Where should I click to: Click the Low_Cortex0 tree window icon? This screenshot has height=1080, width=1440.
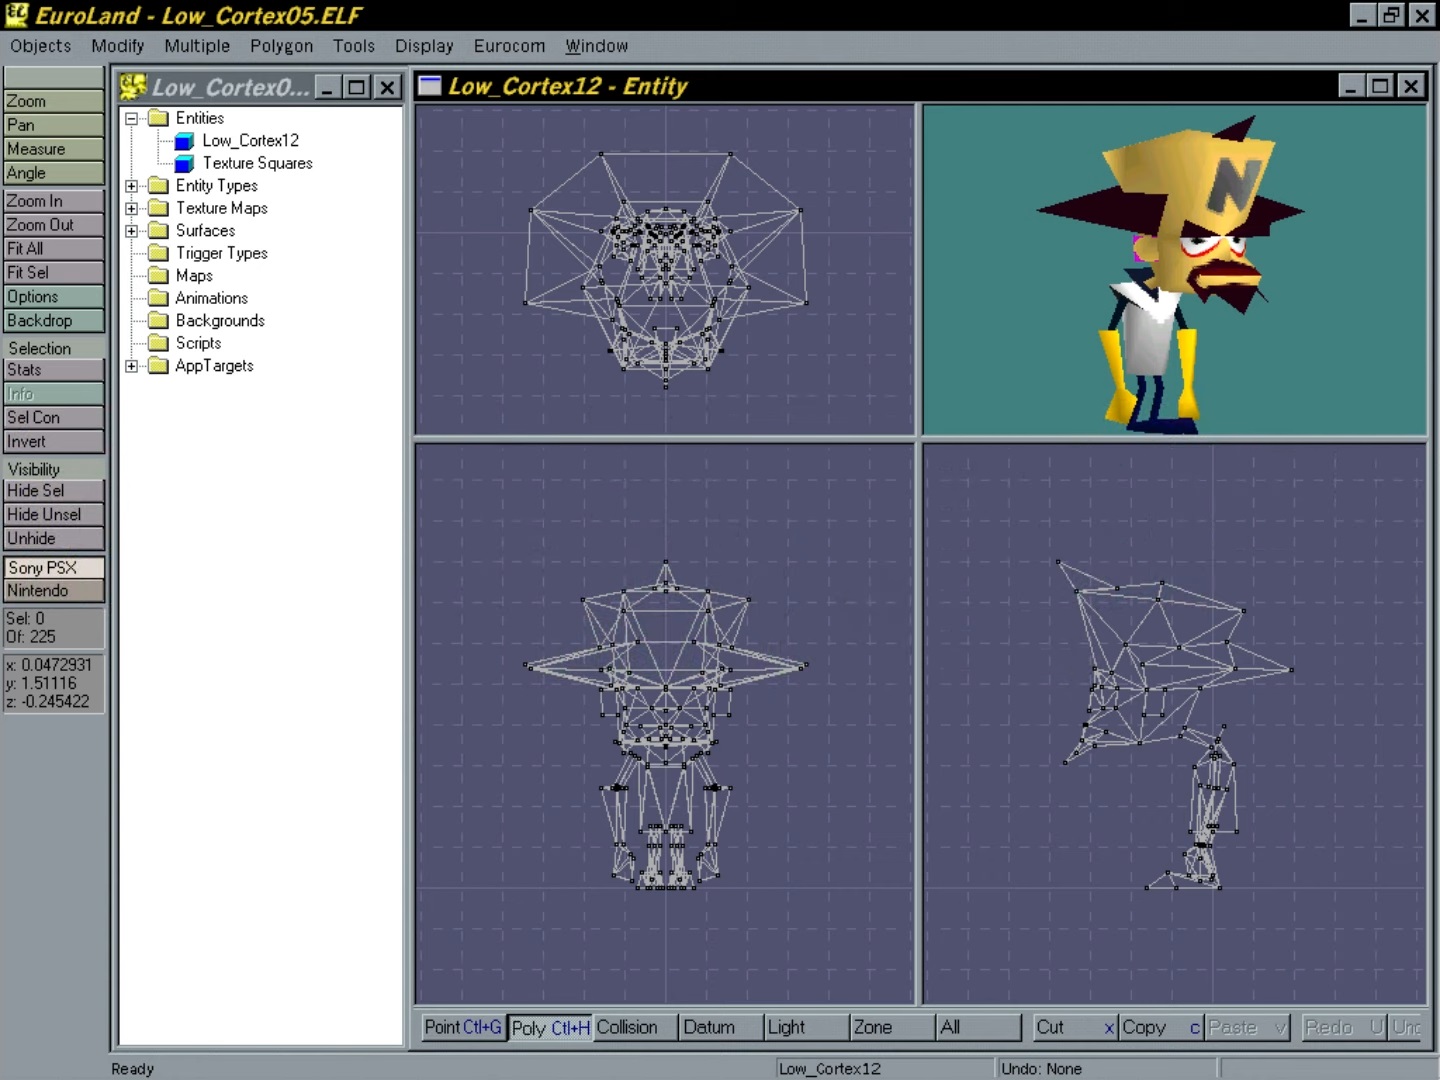tap(133, 87)
